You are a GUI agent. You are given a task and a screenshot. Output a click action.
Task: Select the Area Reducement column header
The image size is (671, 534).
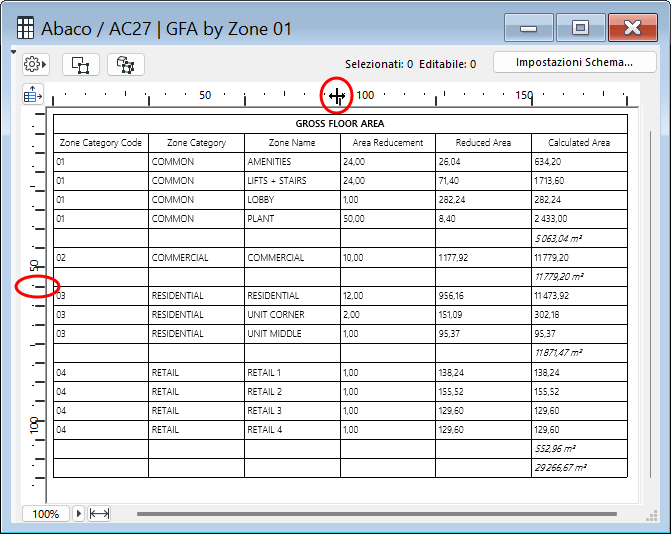tap(388, 143)
